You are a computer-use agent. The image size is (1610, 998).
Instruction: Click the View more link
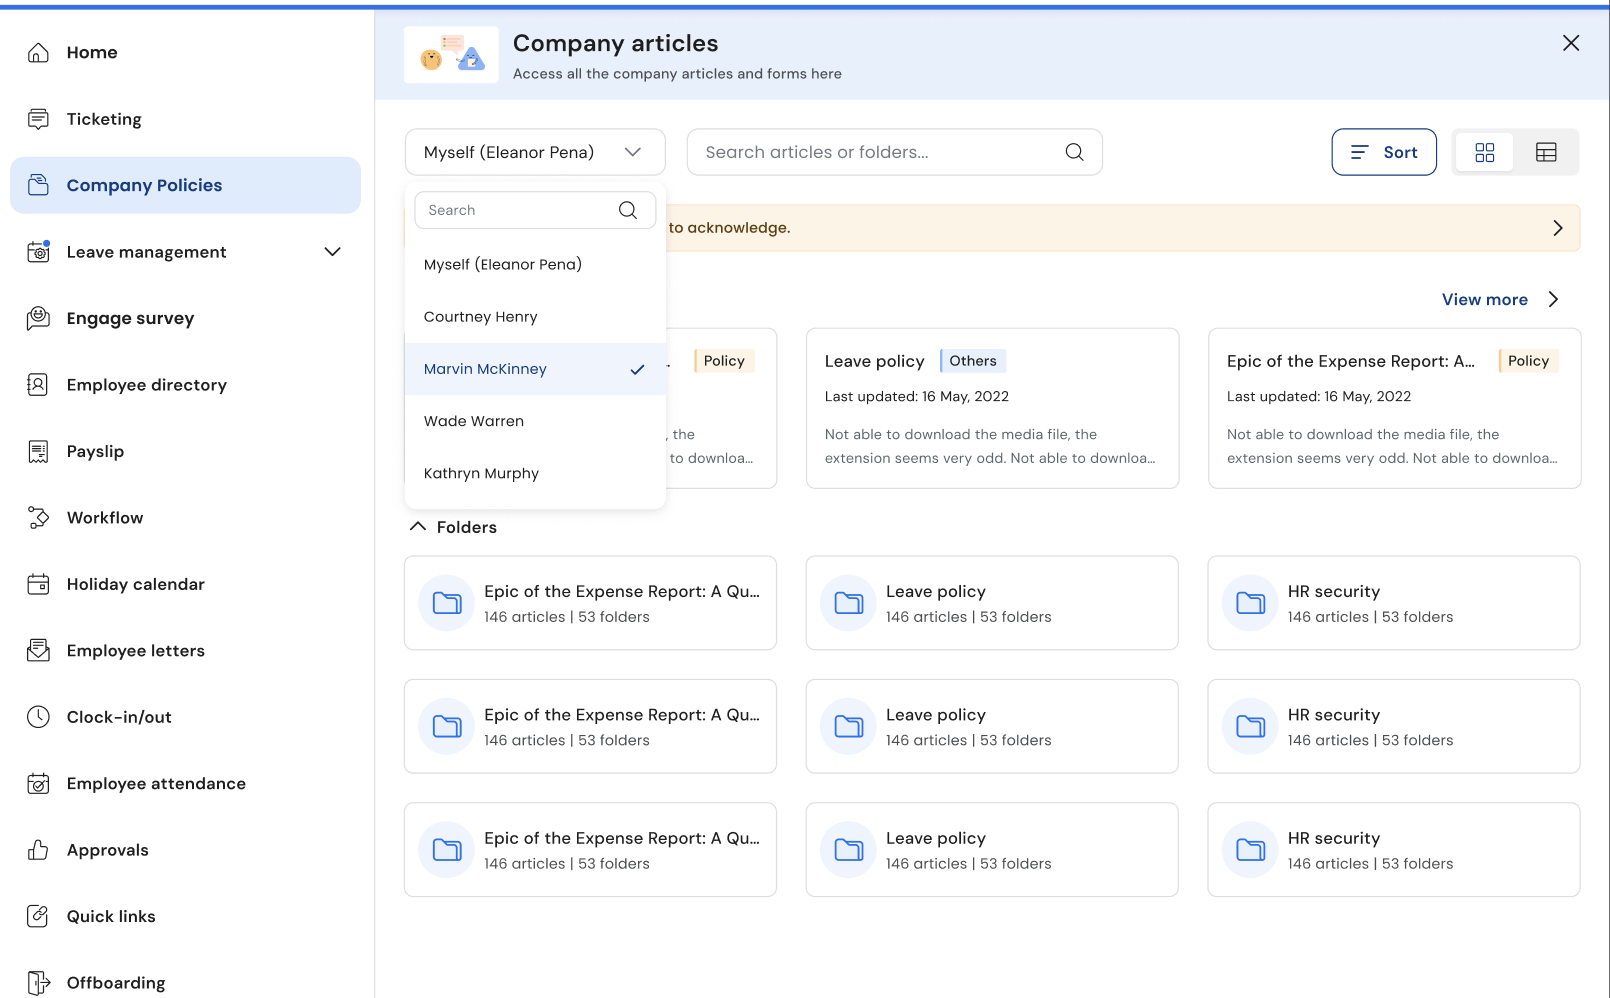[1484, 300]
